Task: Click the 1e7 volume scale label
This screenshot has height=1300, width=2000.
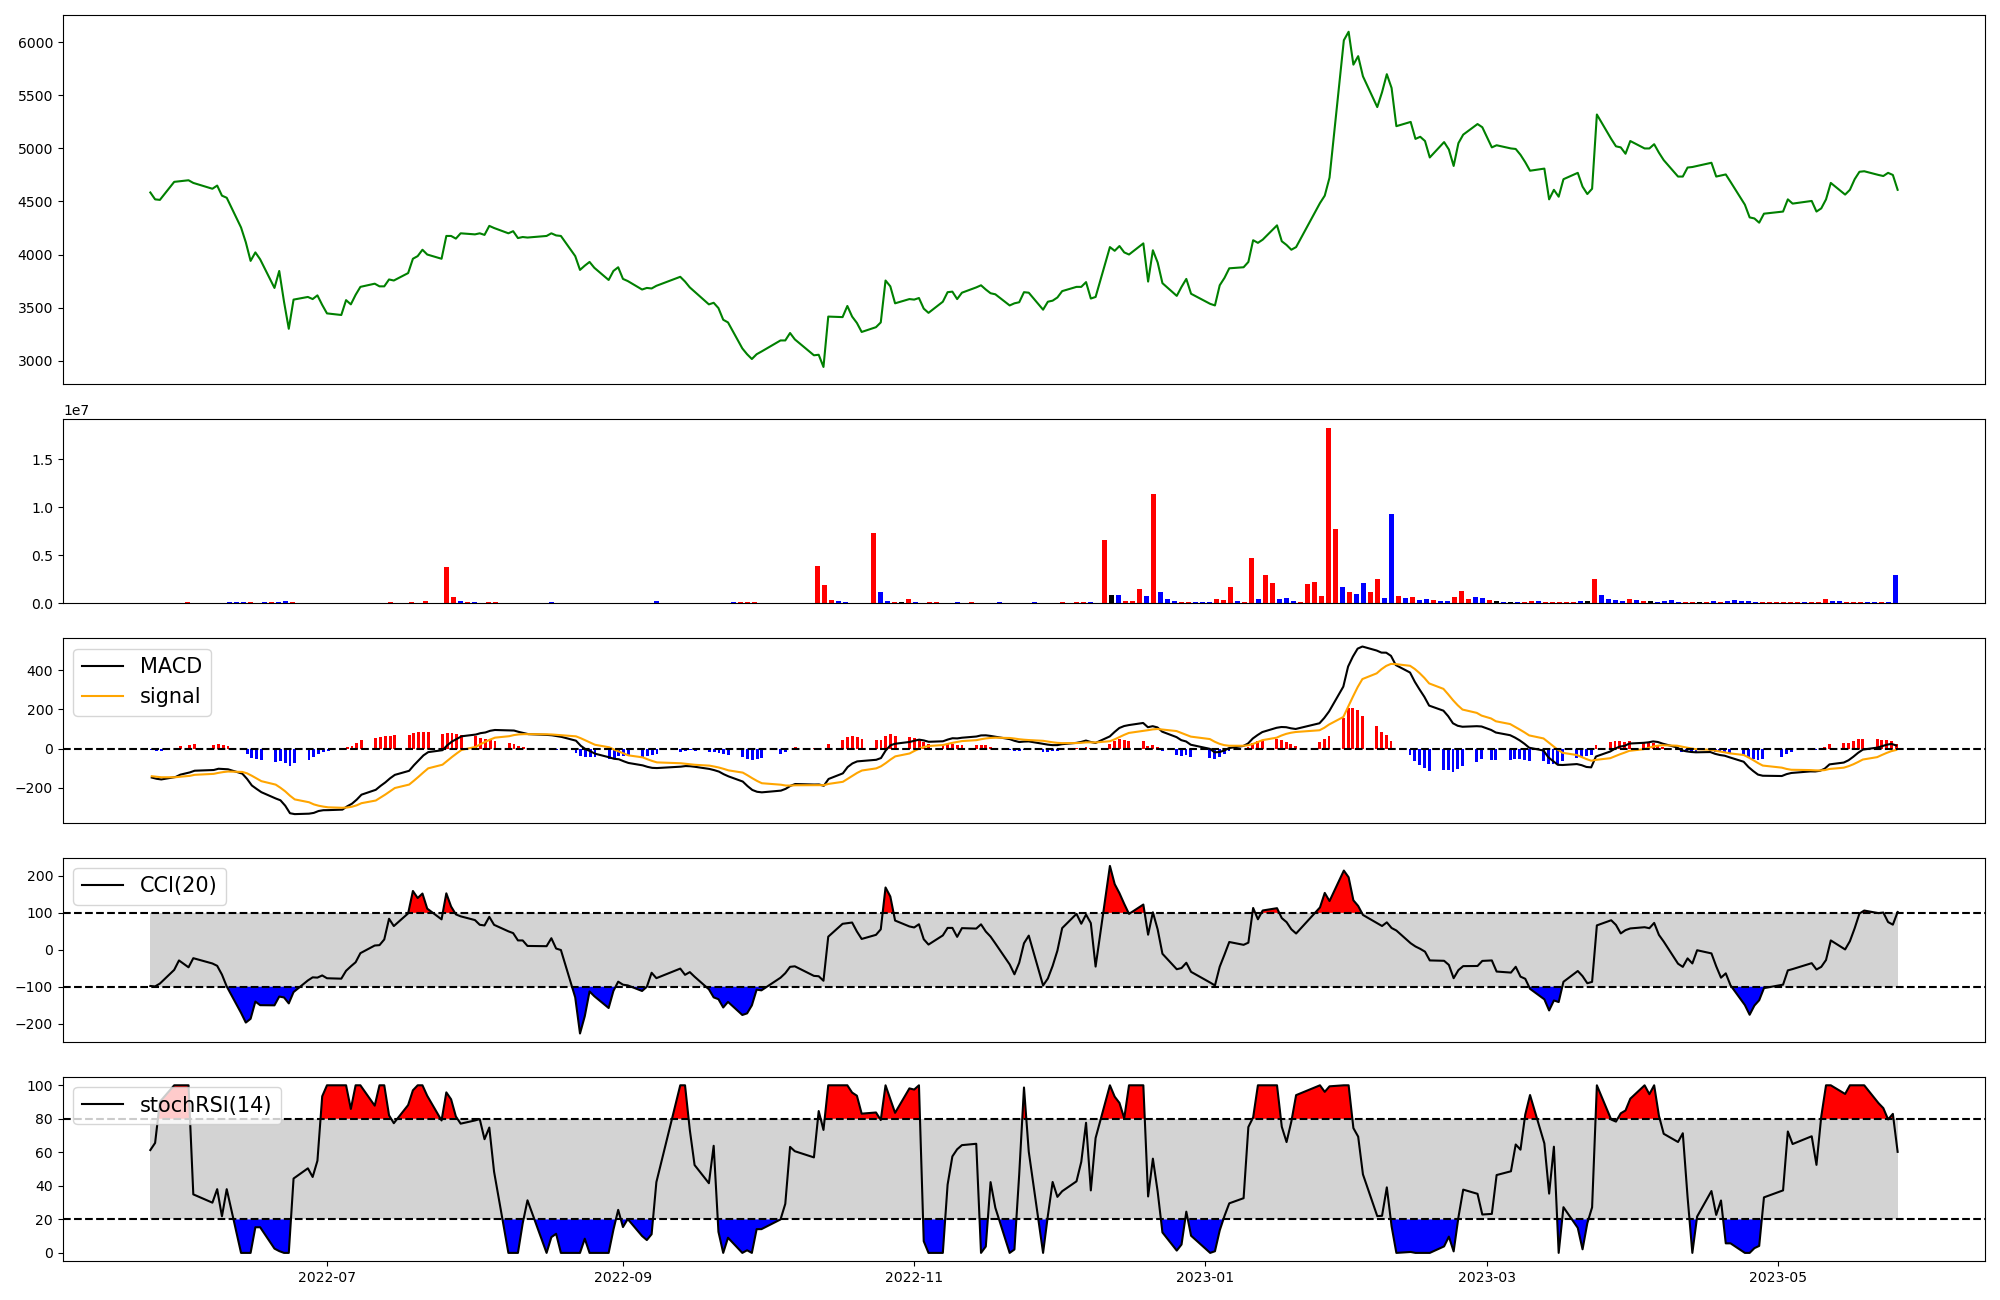Action: (x=77, y=411)
